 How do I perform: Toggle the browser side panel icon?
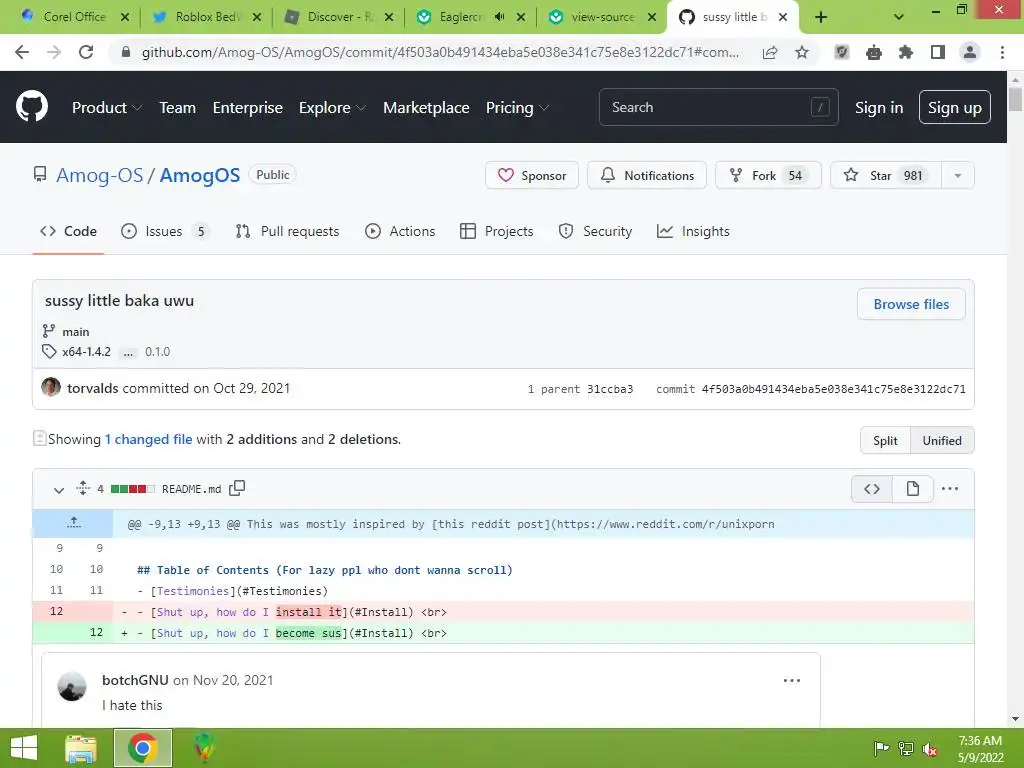(x=938, y=52)
